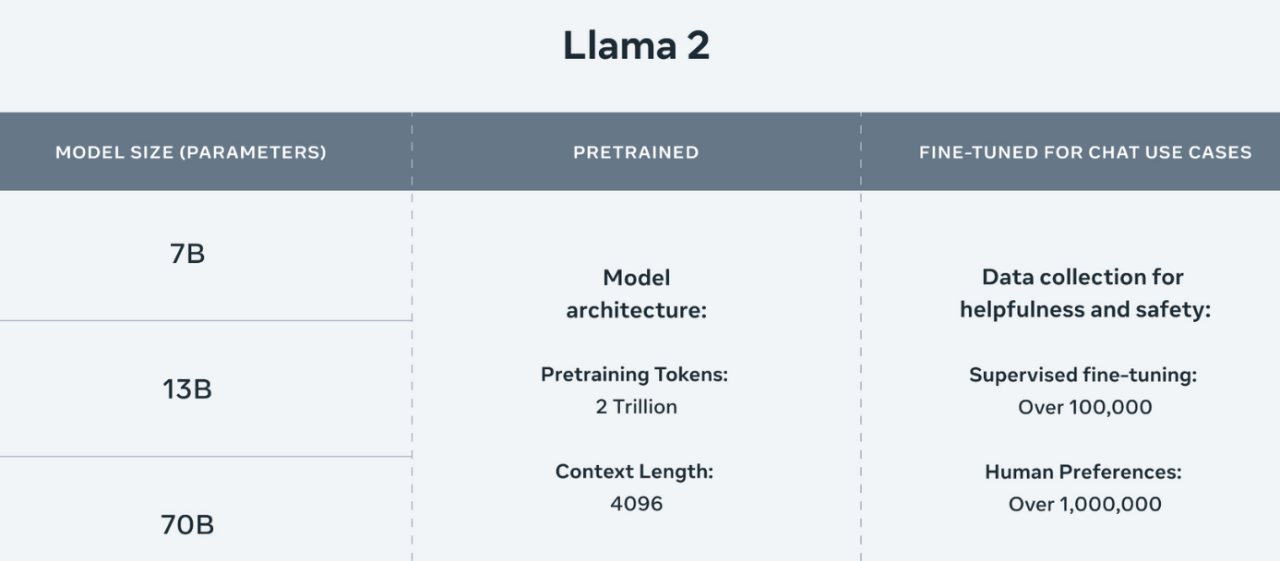Select the "Over 1,000,000" value
This screenshot has width=1280, height=561.
pos(1085,504)
